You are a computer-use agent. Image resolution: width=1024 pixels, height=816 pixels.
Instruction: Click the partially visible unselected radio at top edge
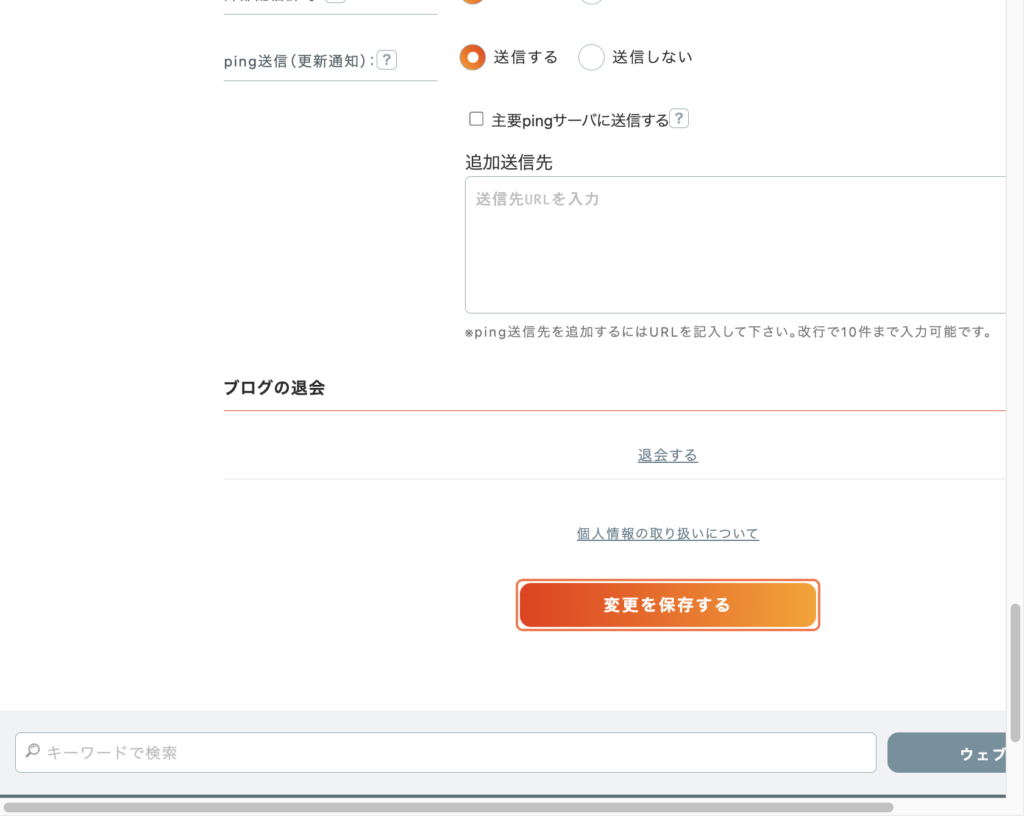point(592,2)
